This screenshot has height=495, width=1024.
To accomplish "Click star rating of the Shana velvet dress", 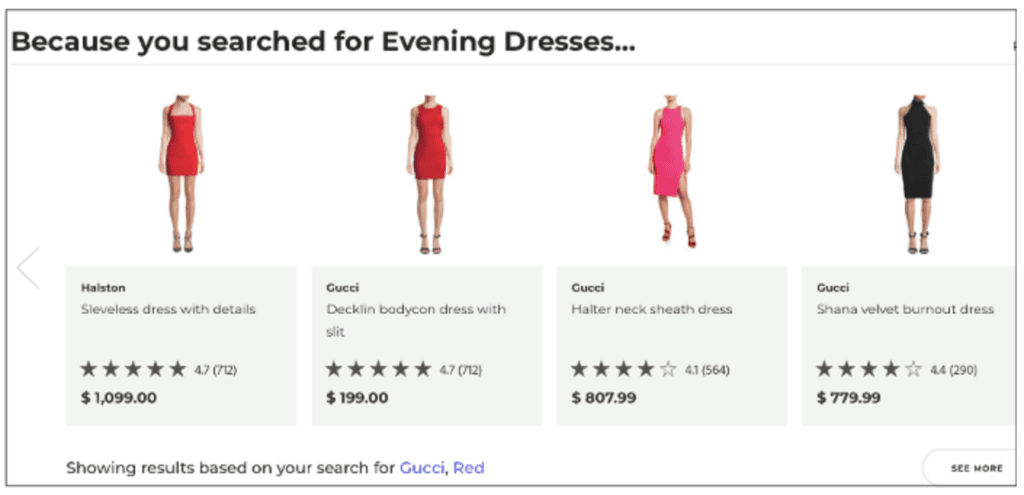I will pyautogui.click(x=869, y=369).
